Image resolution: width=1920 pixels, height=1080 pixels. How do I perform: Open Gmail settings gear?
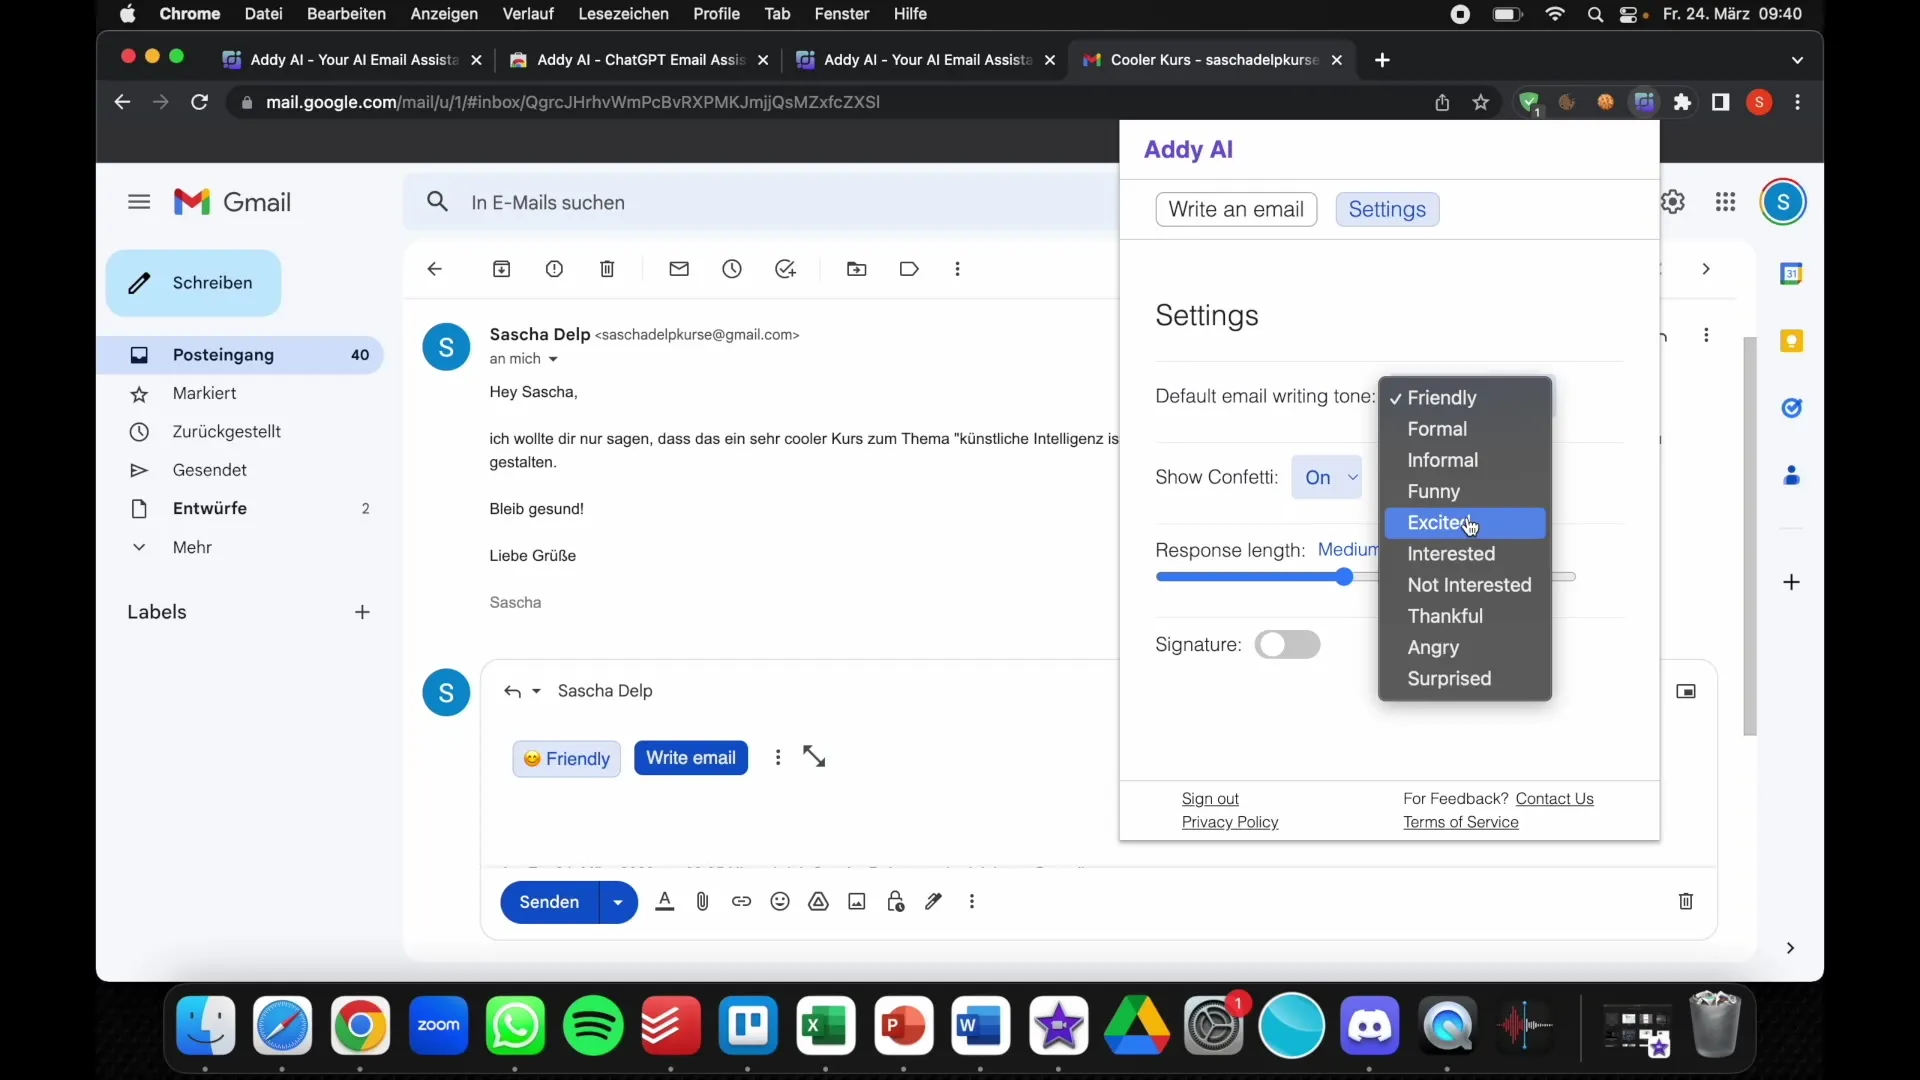point(1674,202)
